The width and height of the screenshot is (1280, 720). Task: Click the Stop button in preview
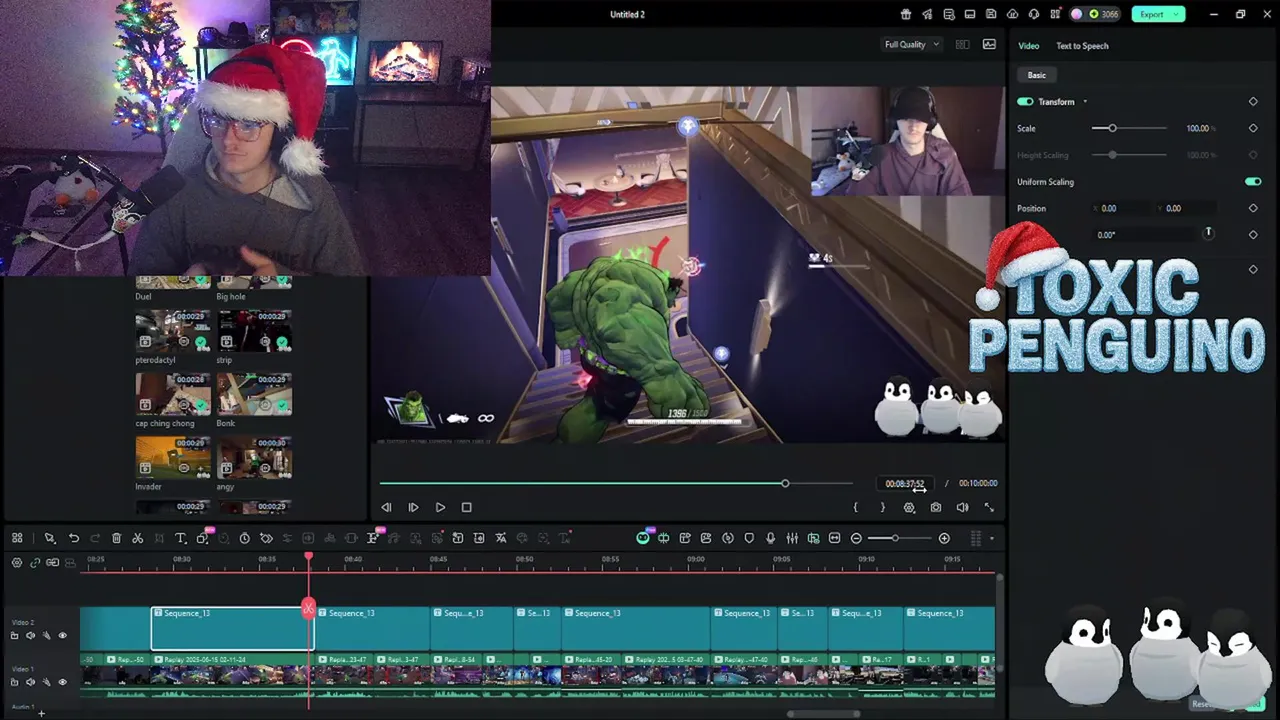point(466,507)
